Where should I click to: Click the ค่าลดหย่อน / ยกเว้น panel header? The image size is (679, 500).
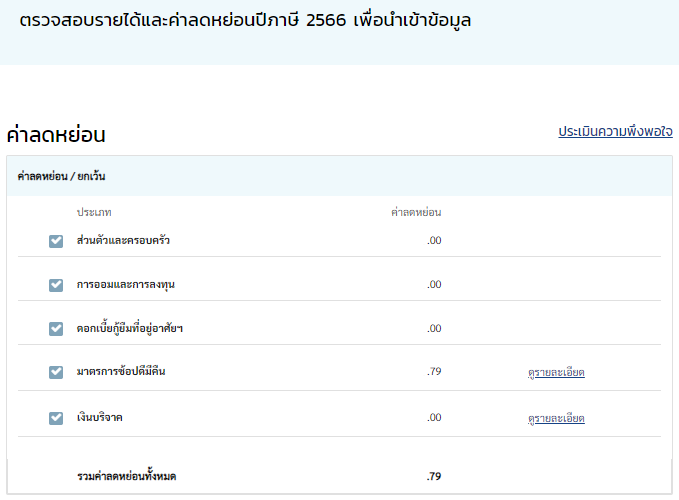pyautogui.click(x=340, y=176)
